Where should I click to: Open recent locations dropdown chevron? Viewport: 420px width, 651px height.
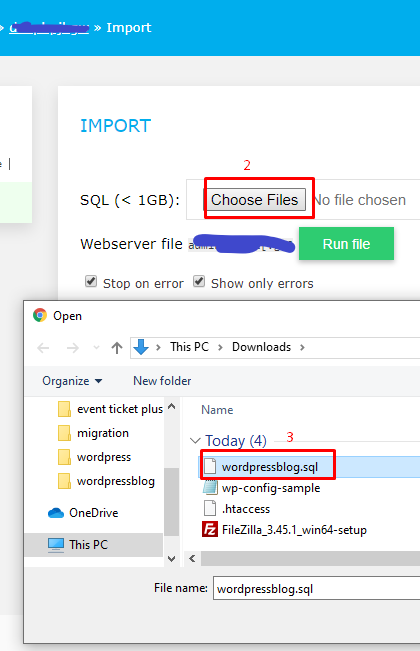click(96, 348)
